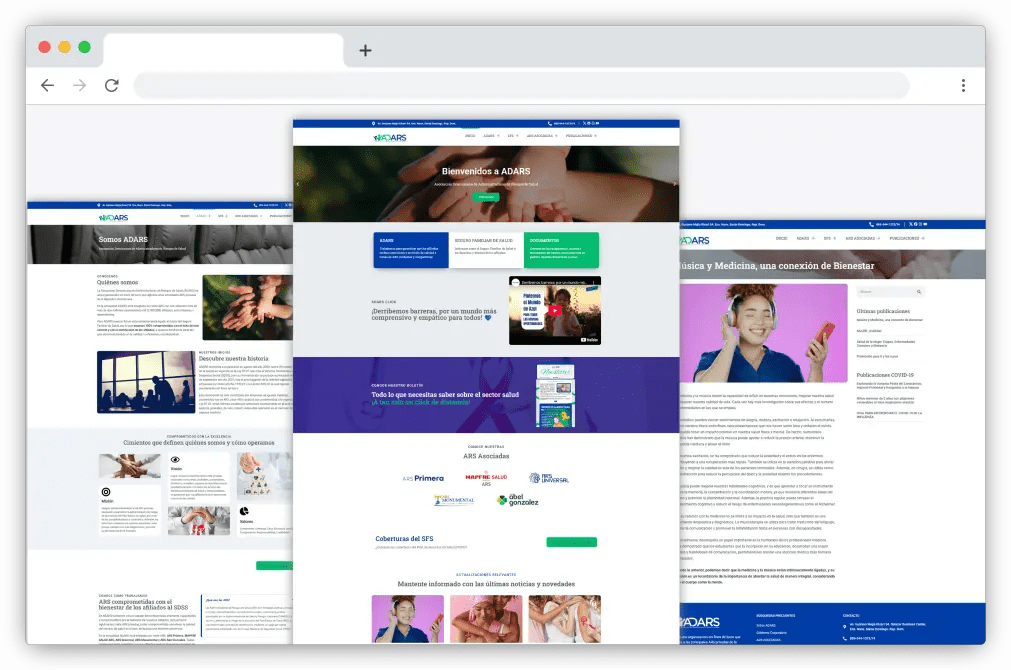Screen dimensions: 1011x670
Task: Click the ARS Primera partner logo
Action: 422,478
